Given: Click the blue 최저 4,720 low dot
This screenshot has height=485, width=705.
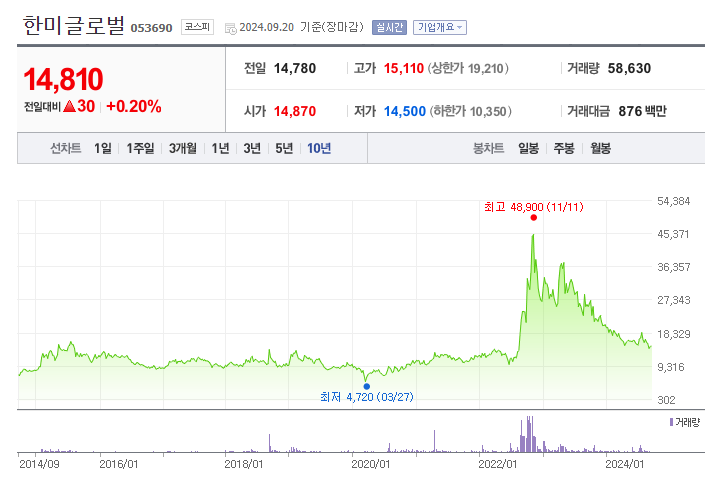Looking at the screenshot, I should [366, 386].
